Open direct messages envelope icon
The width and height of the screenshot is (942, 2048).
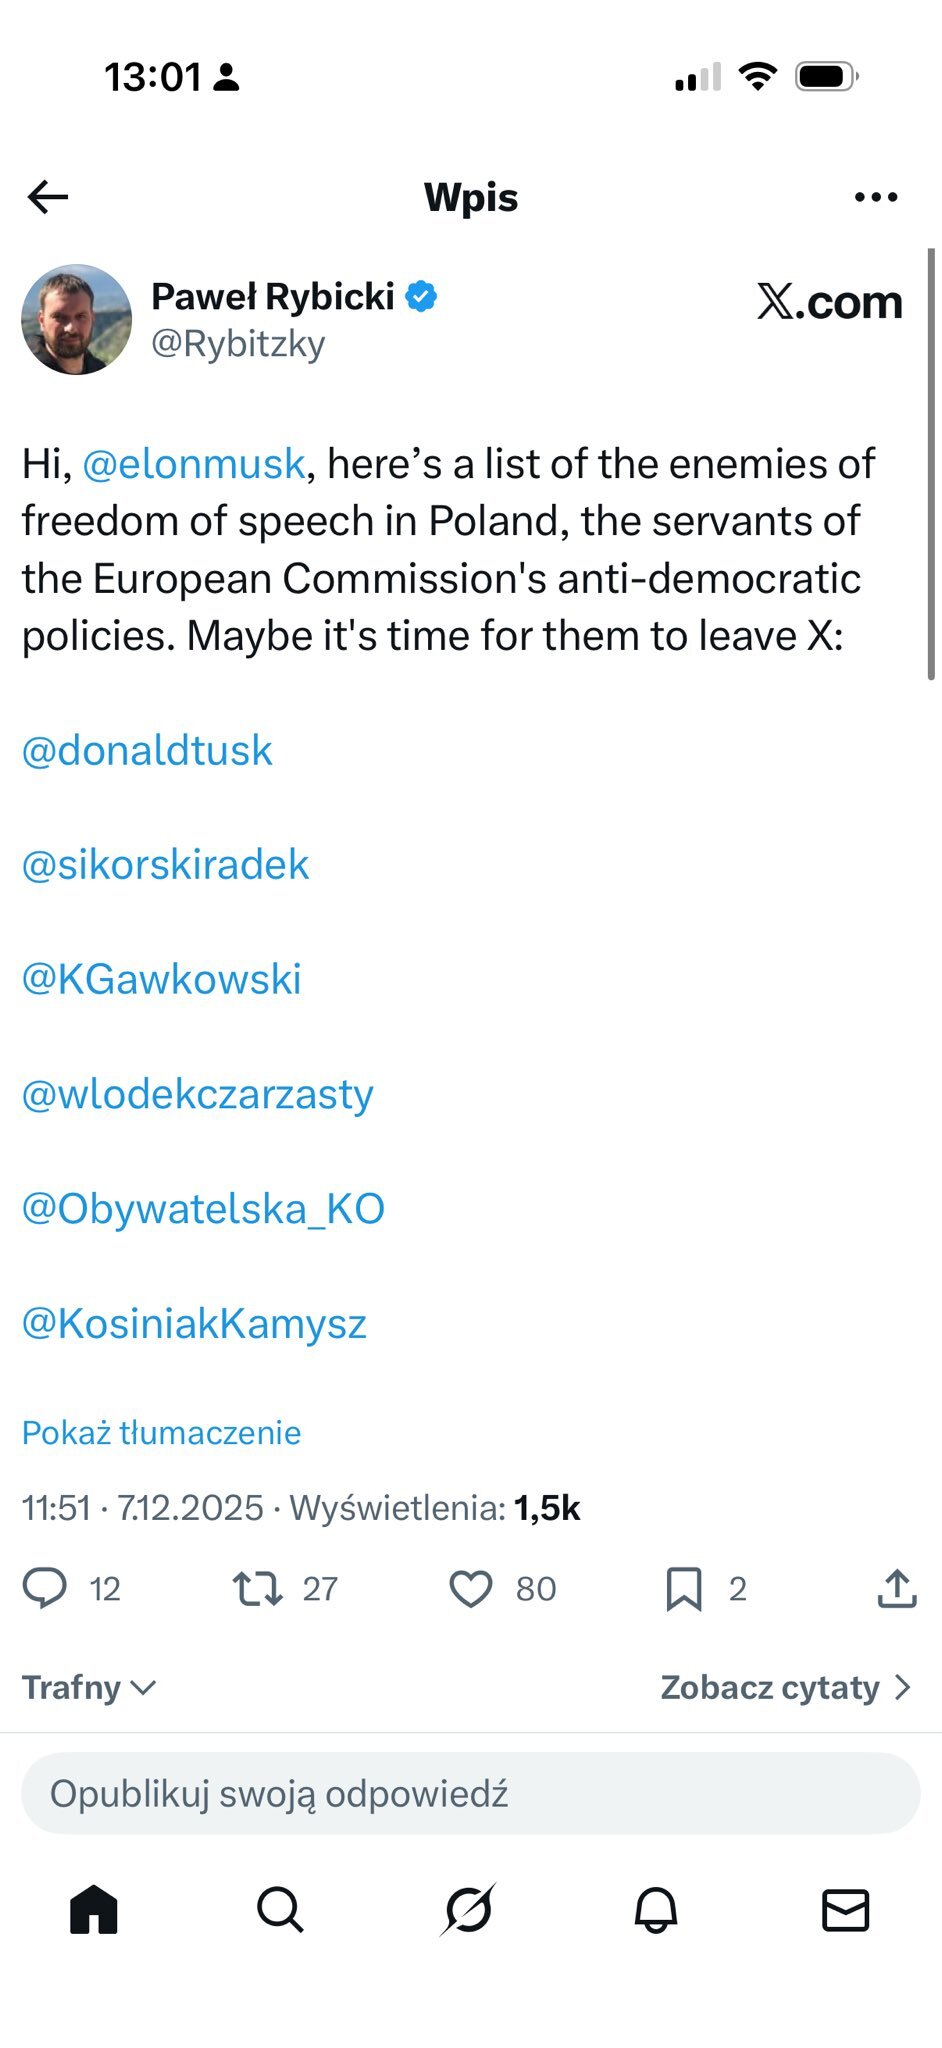click(845, 1911)
